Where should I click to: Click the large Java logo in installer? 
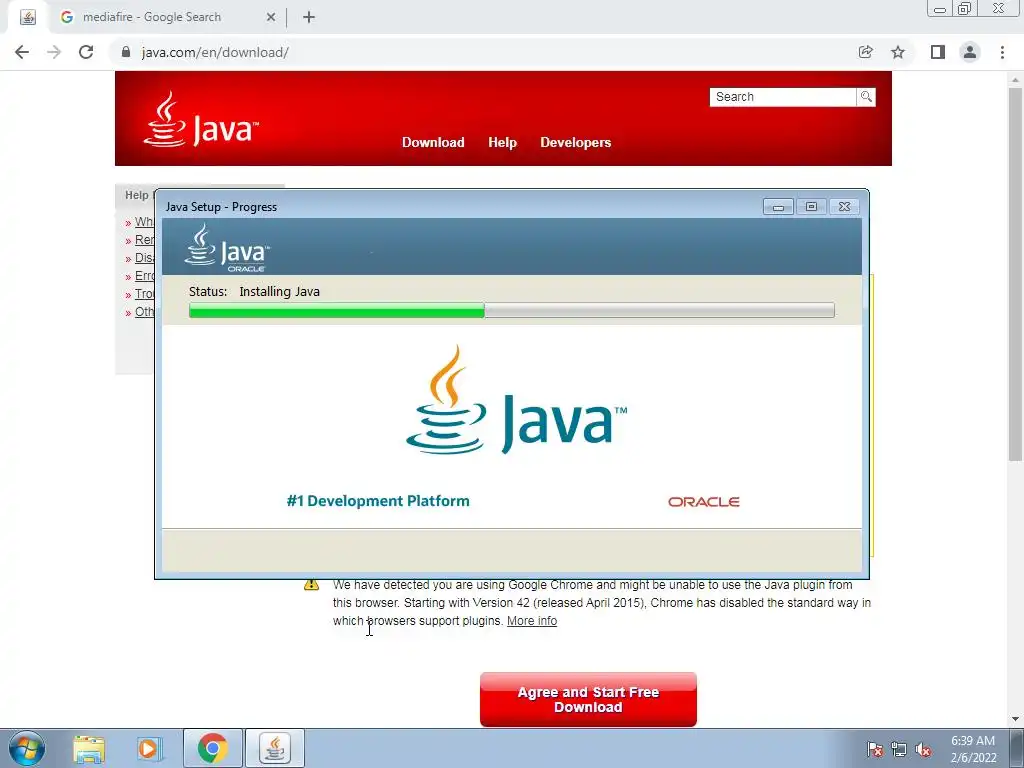(517, 400)
